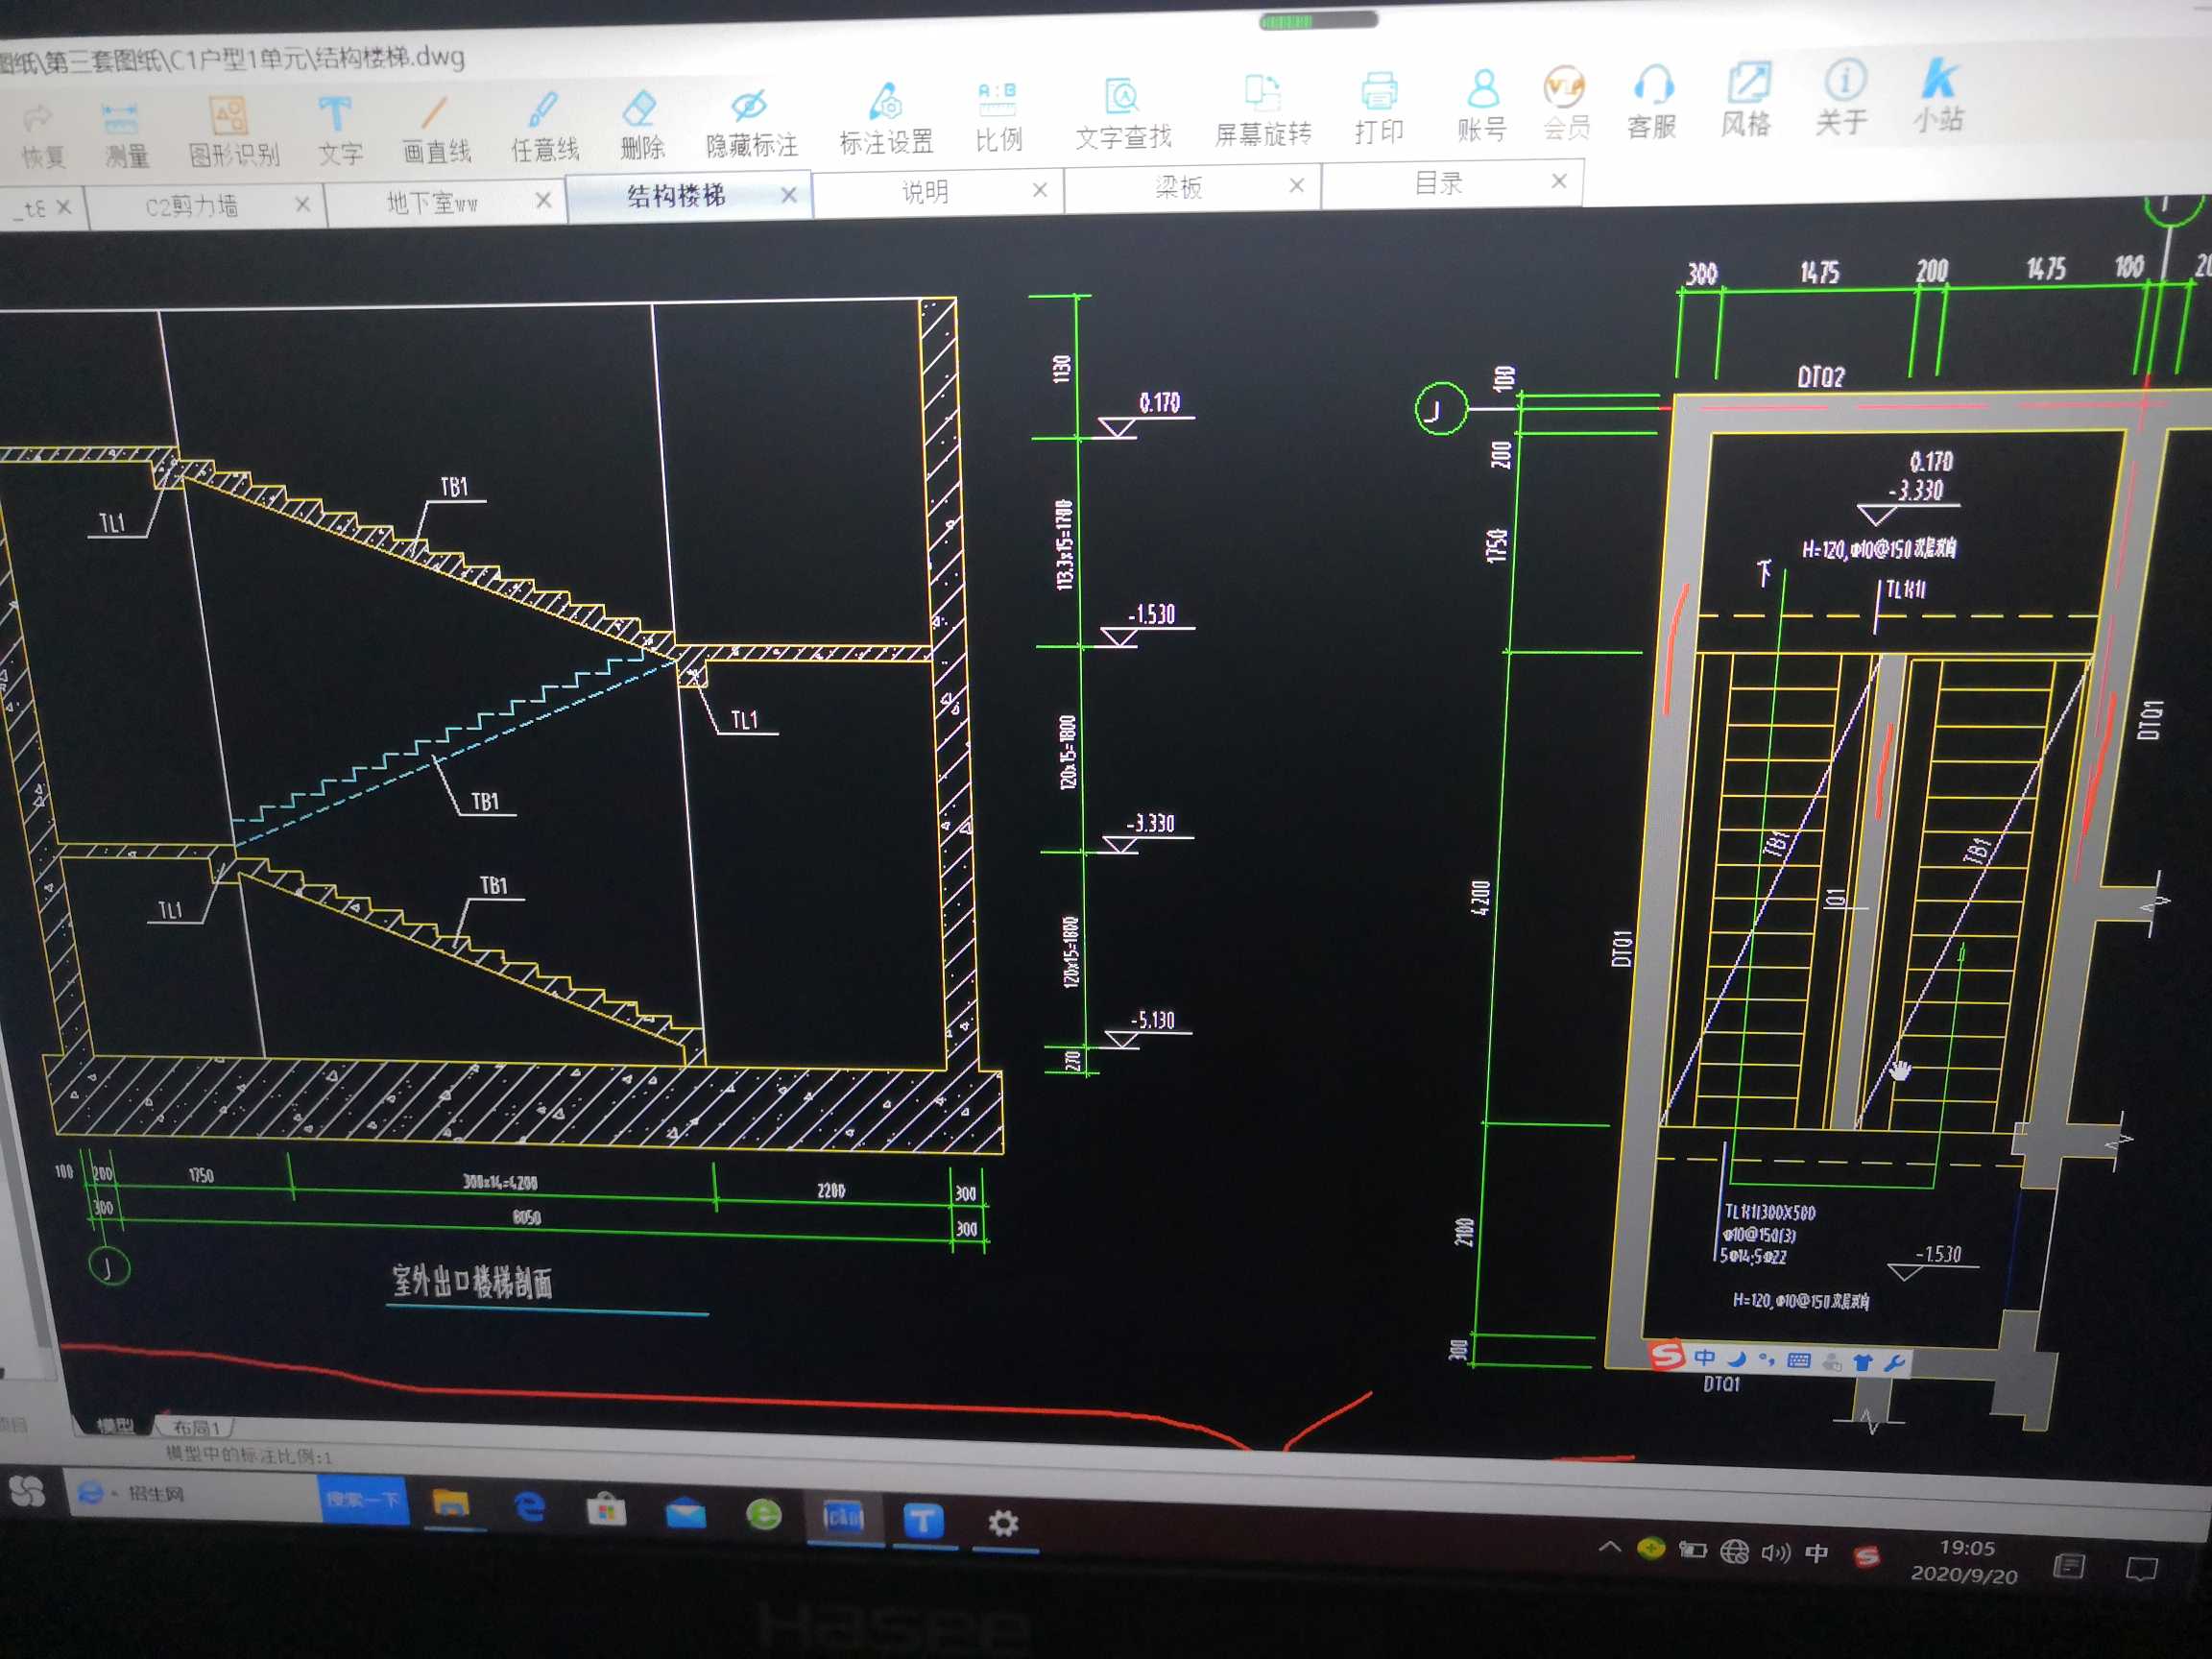Switch to the 布局1 layout tab
The height and width of the screenshot is (1659, 2212).
point(196,1427)
